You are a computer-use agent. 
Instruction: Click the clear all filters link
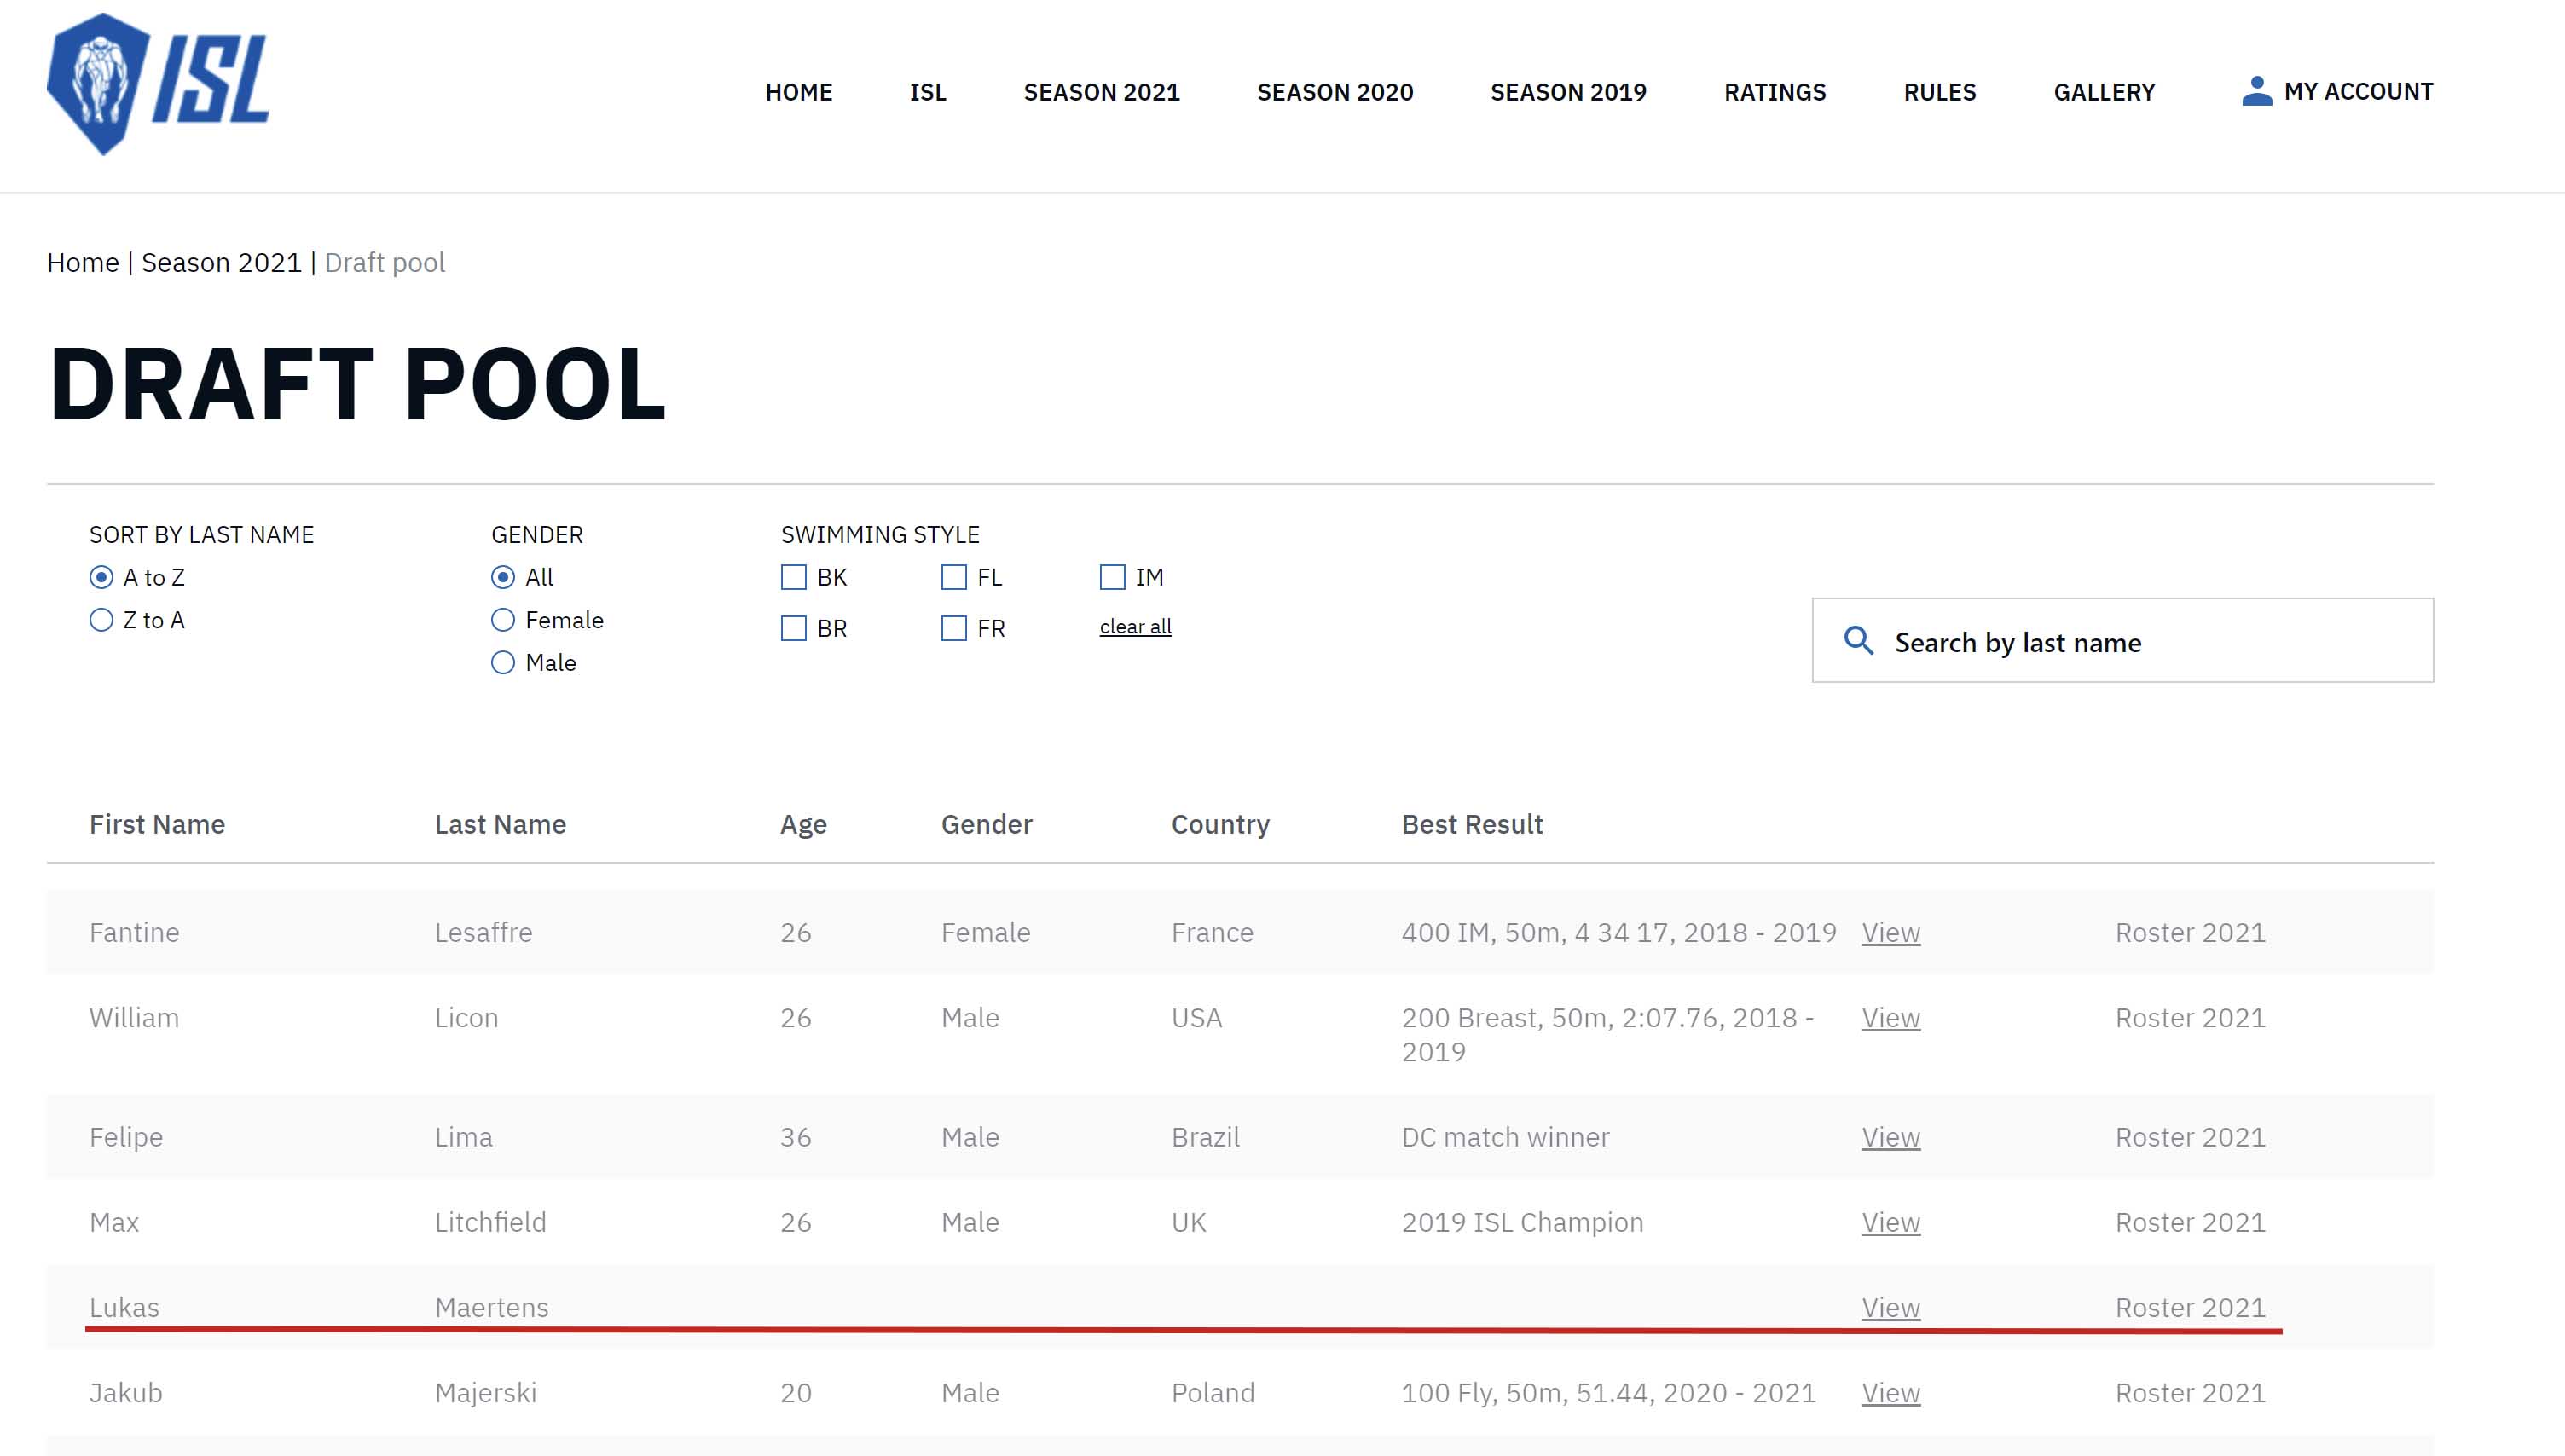coord(1135,627)
